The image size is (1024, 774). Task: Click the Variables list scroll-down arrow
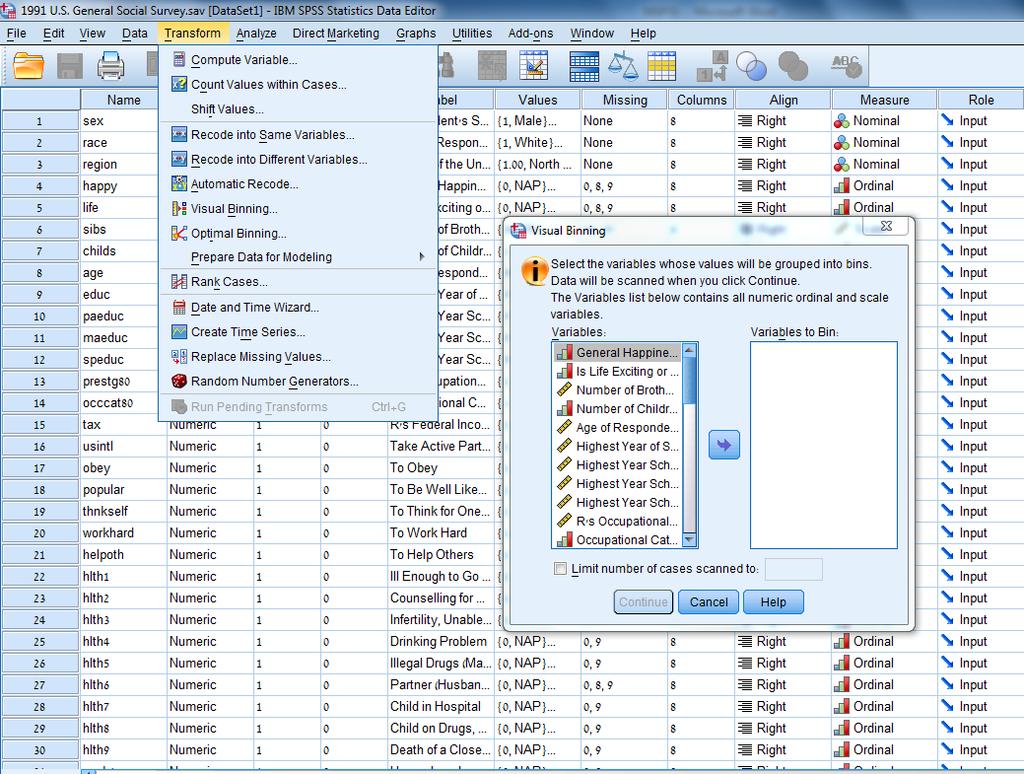689,540
